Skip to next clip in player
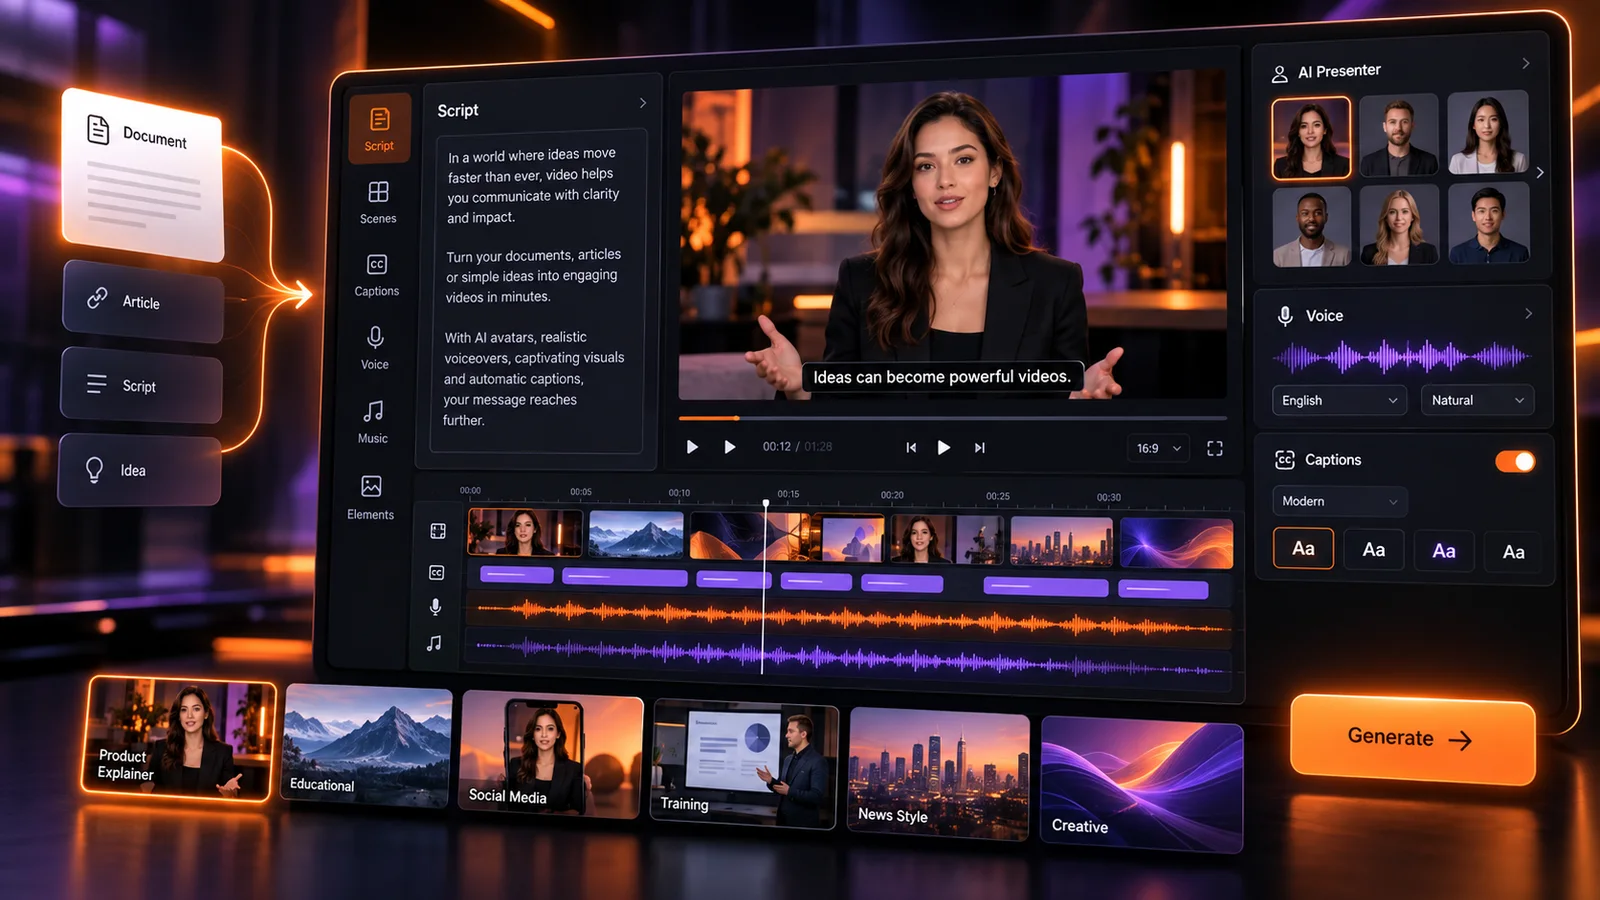Viewport: 1600px width, 900px height. pos(980,447)
